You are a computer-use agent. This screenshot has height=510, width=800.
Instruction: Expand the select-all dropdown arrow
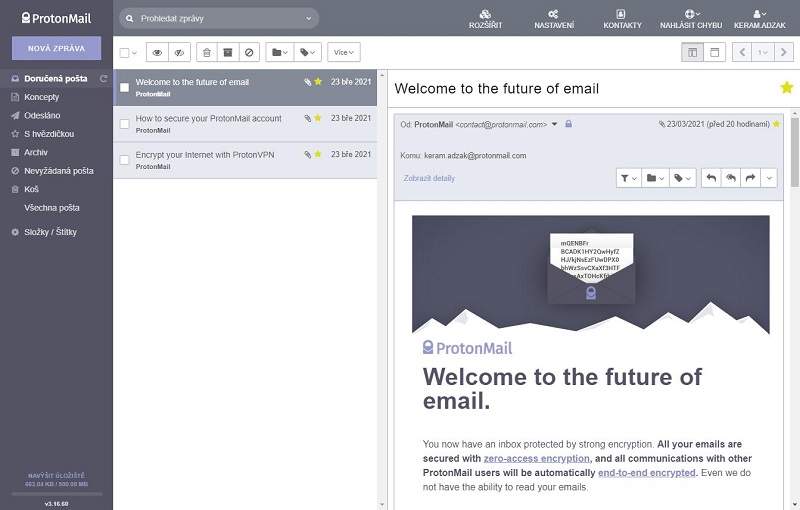(135, 53)
